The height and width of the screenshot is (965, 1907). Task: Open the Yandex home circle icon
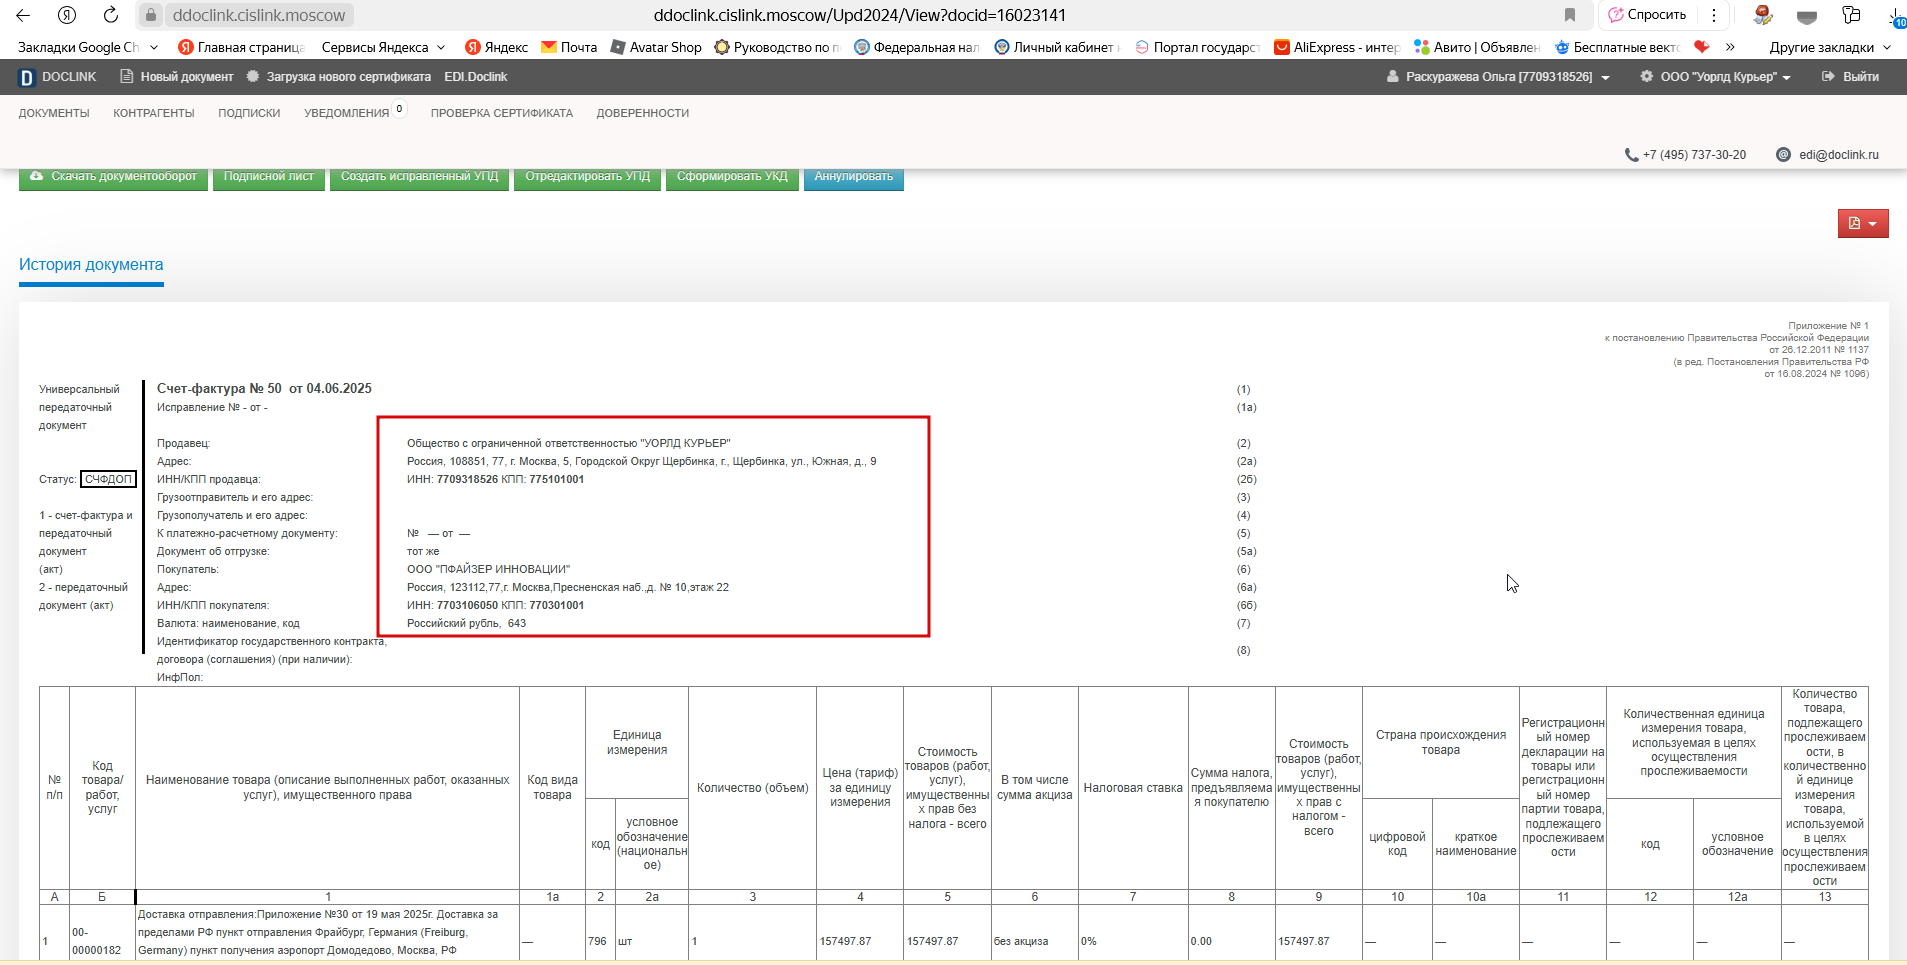coord(67,15)
